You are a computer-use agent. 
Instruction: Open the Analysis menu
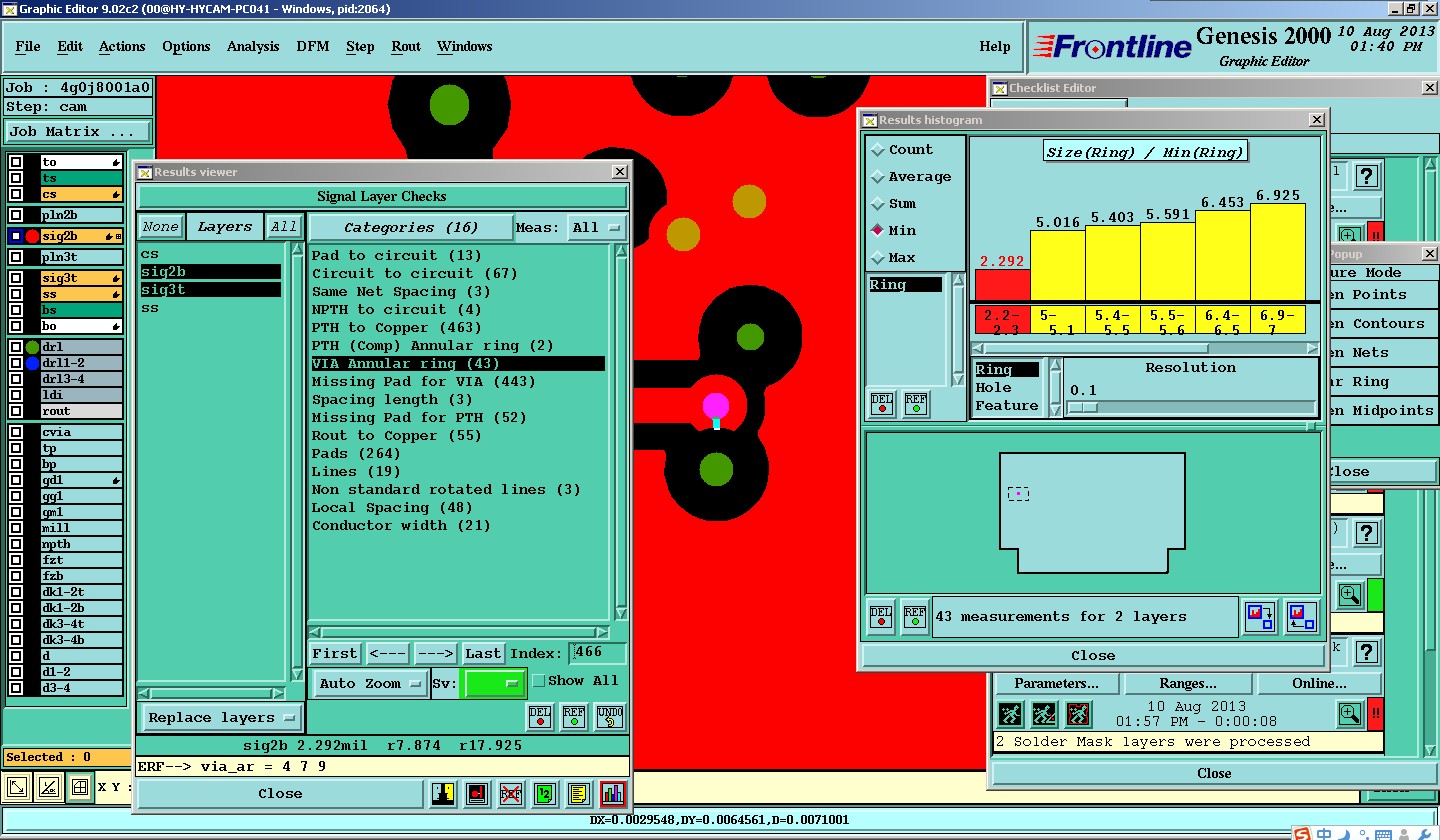(252, 47)
